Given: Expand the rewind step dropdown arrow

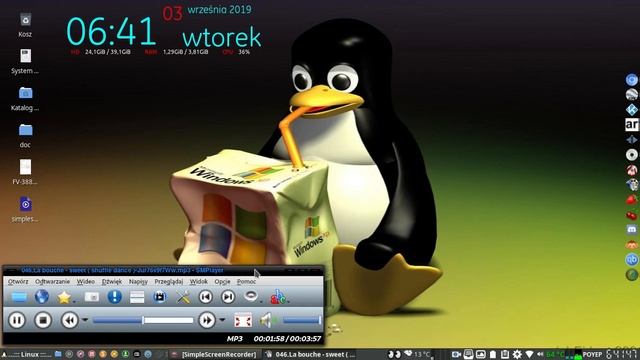Looking at the screenshot, I should click(85, 320).
